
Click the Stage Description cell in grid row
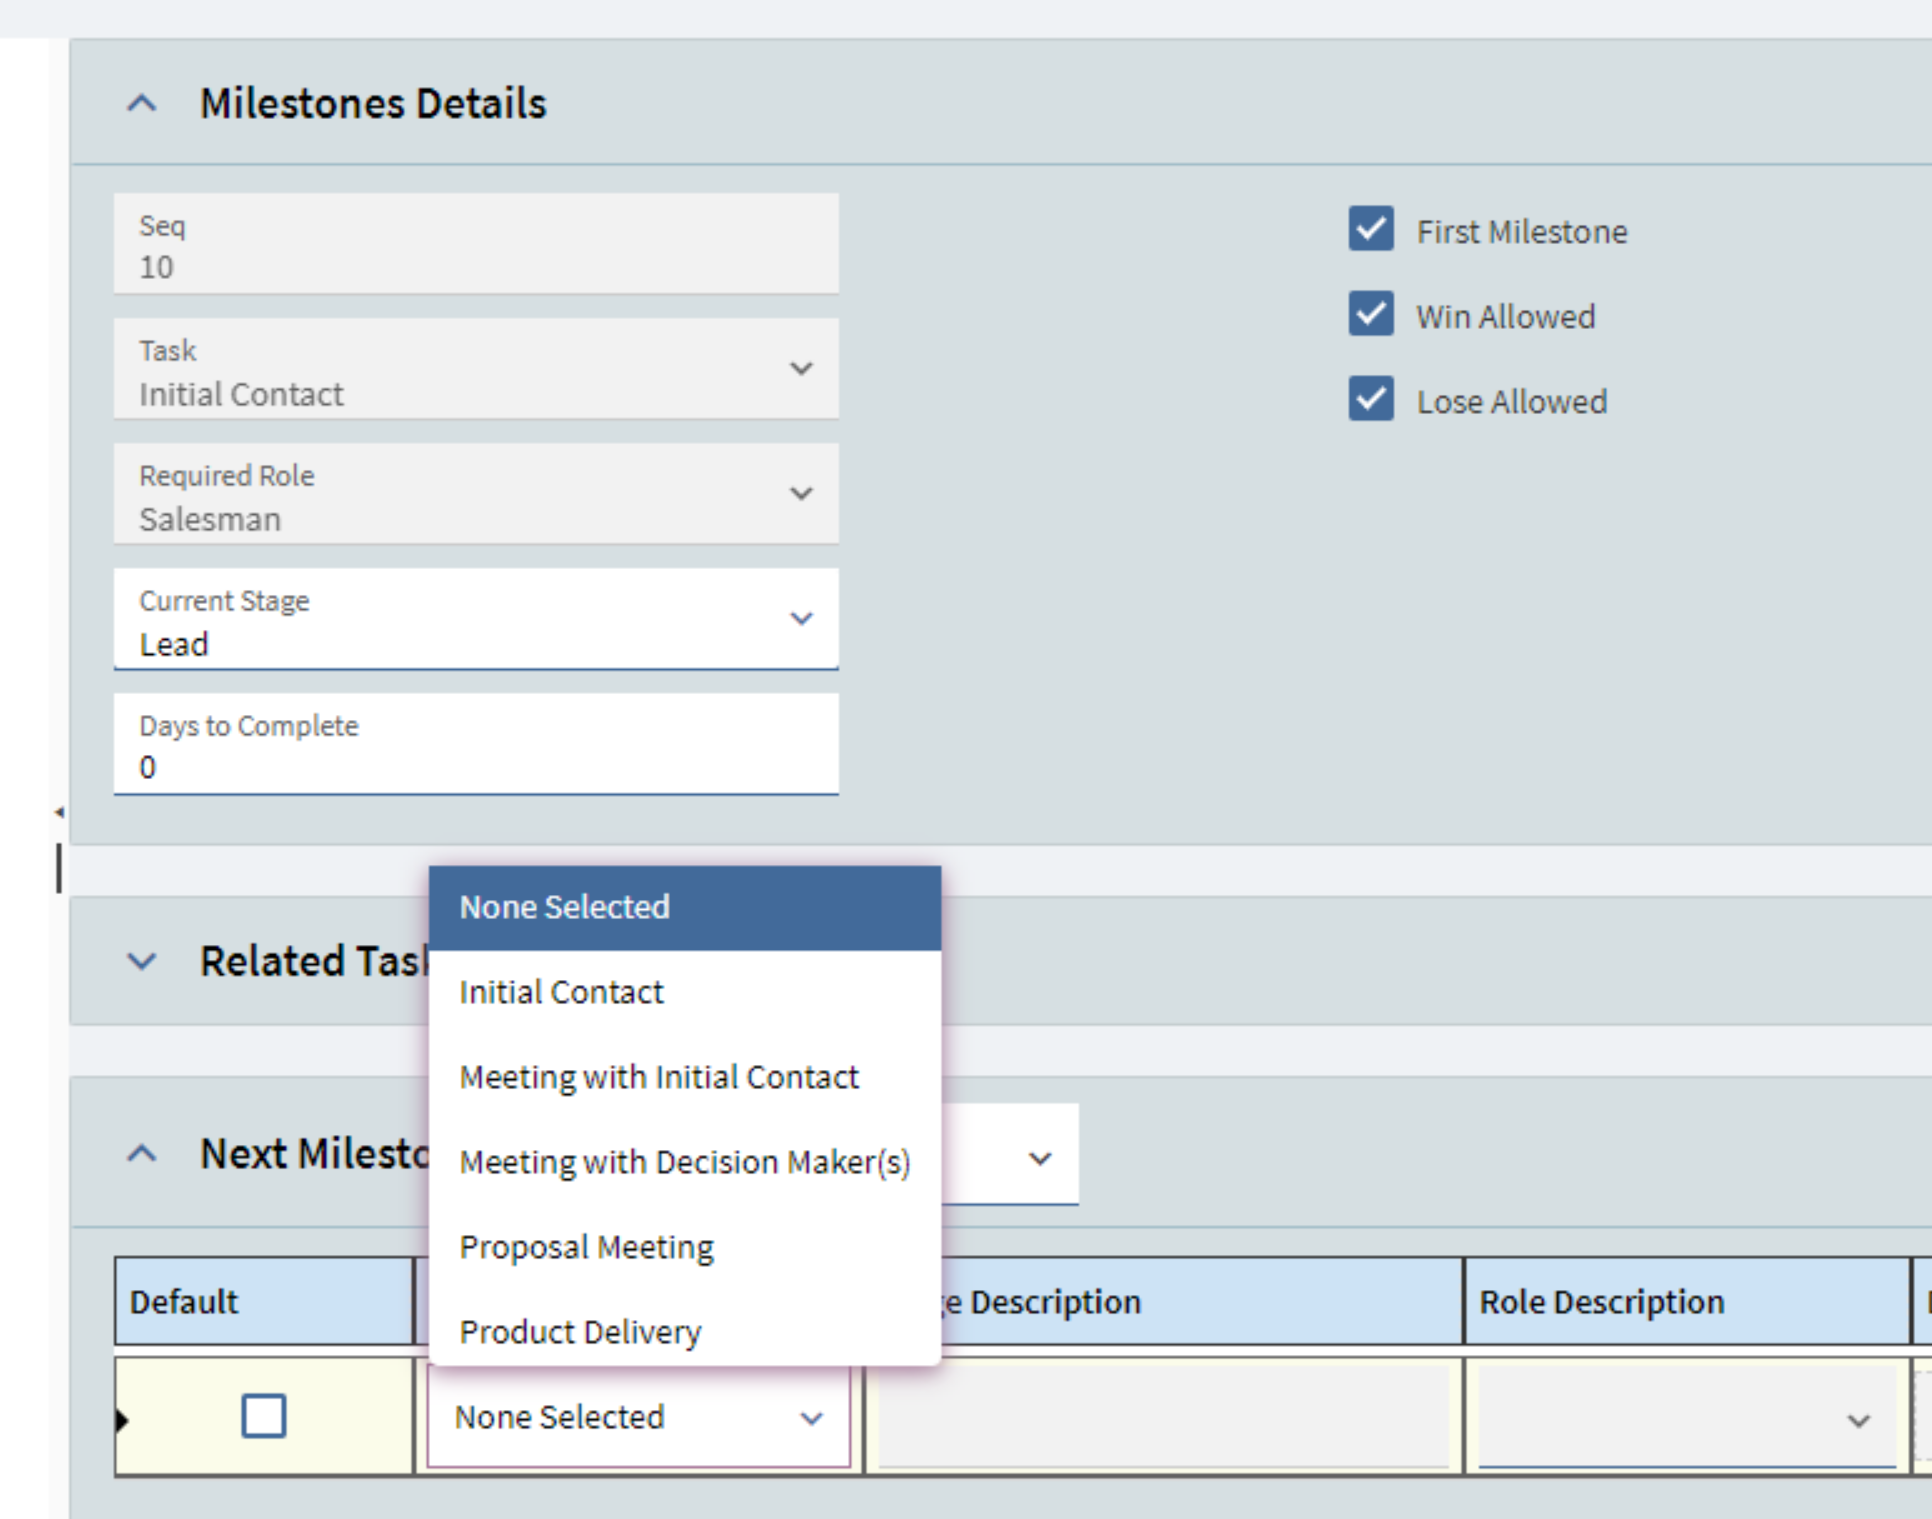[1163, 1417]
